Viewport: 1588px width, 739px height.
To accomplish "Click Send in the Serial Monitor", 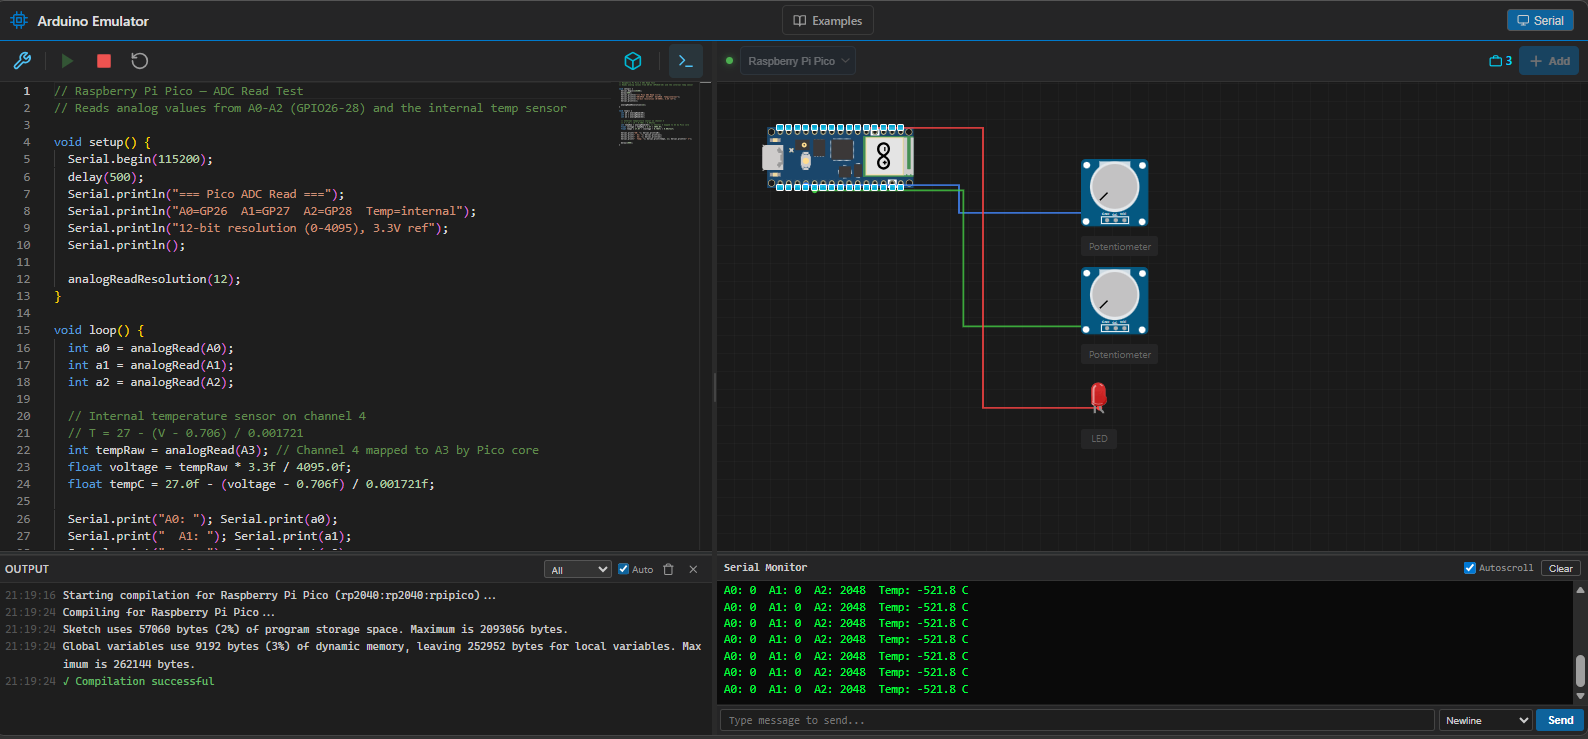I will (x=1560, y=720).
